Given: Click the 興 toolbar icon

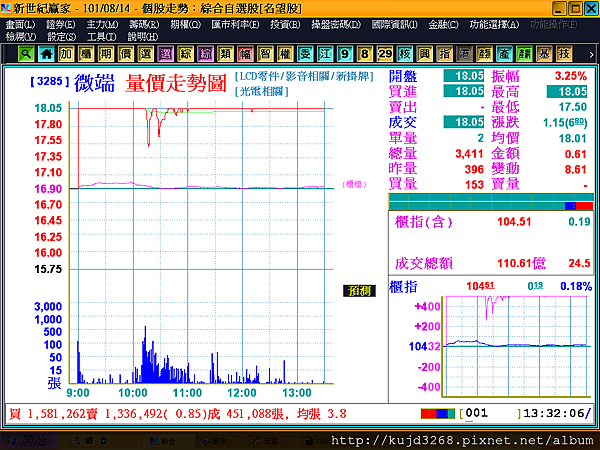Looking at the screenshot, I should [424, 54].
